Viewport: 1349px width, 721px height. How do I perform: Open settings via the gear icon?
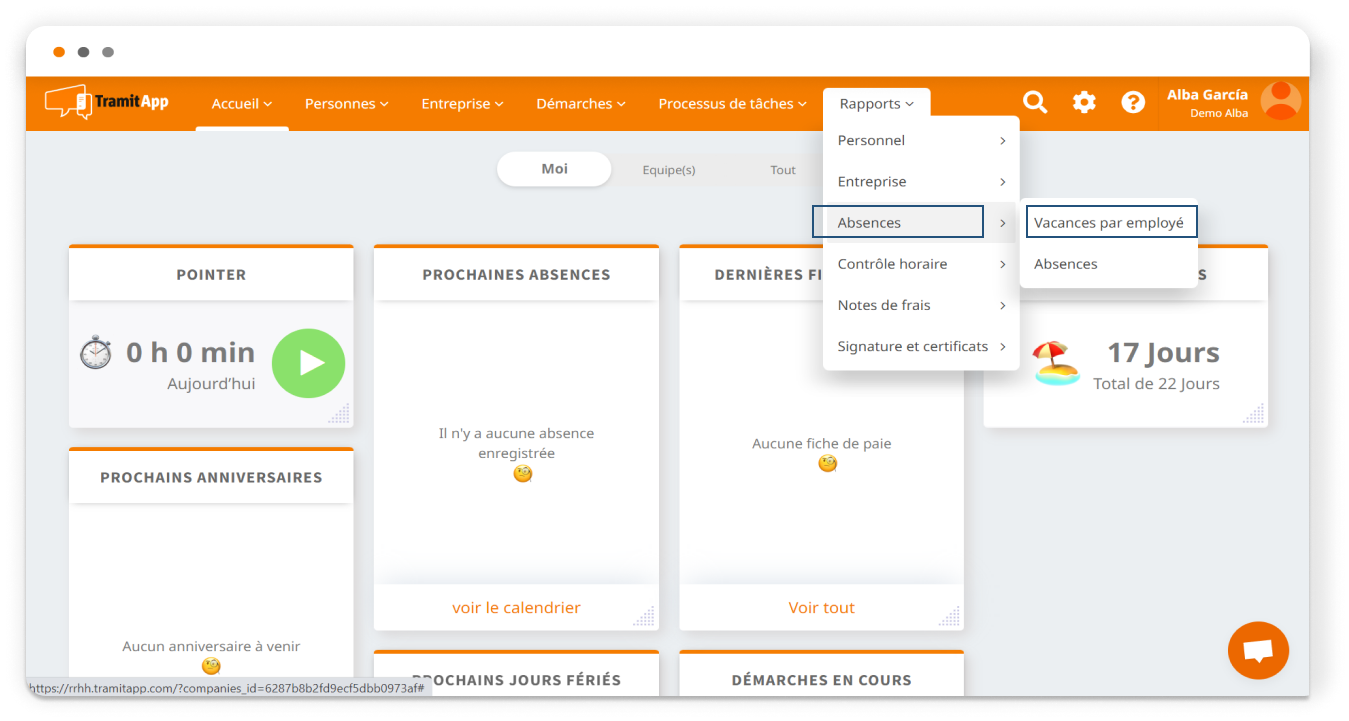tap(1084, 102)
